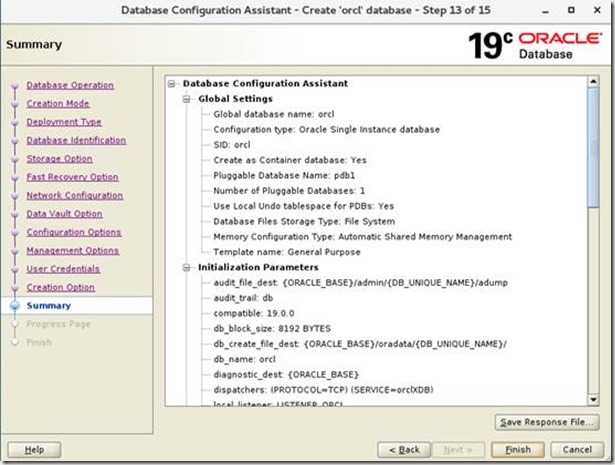Collapse the Initialization Parameters node
615x465 pixels.
pyautogui.click(x=187, y=268)
